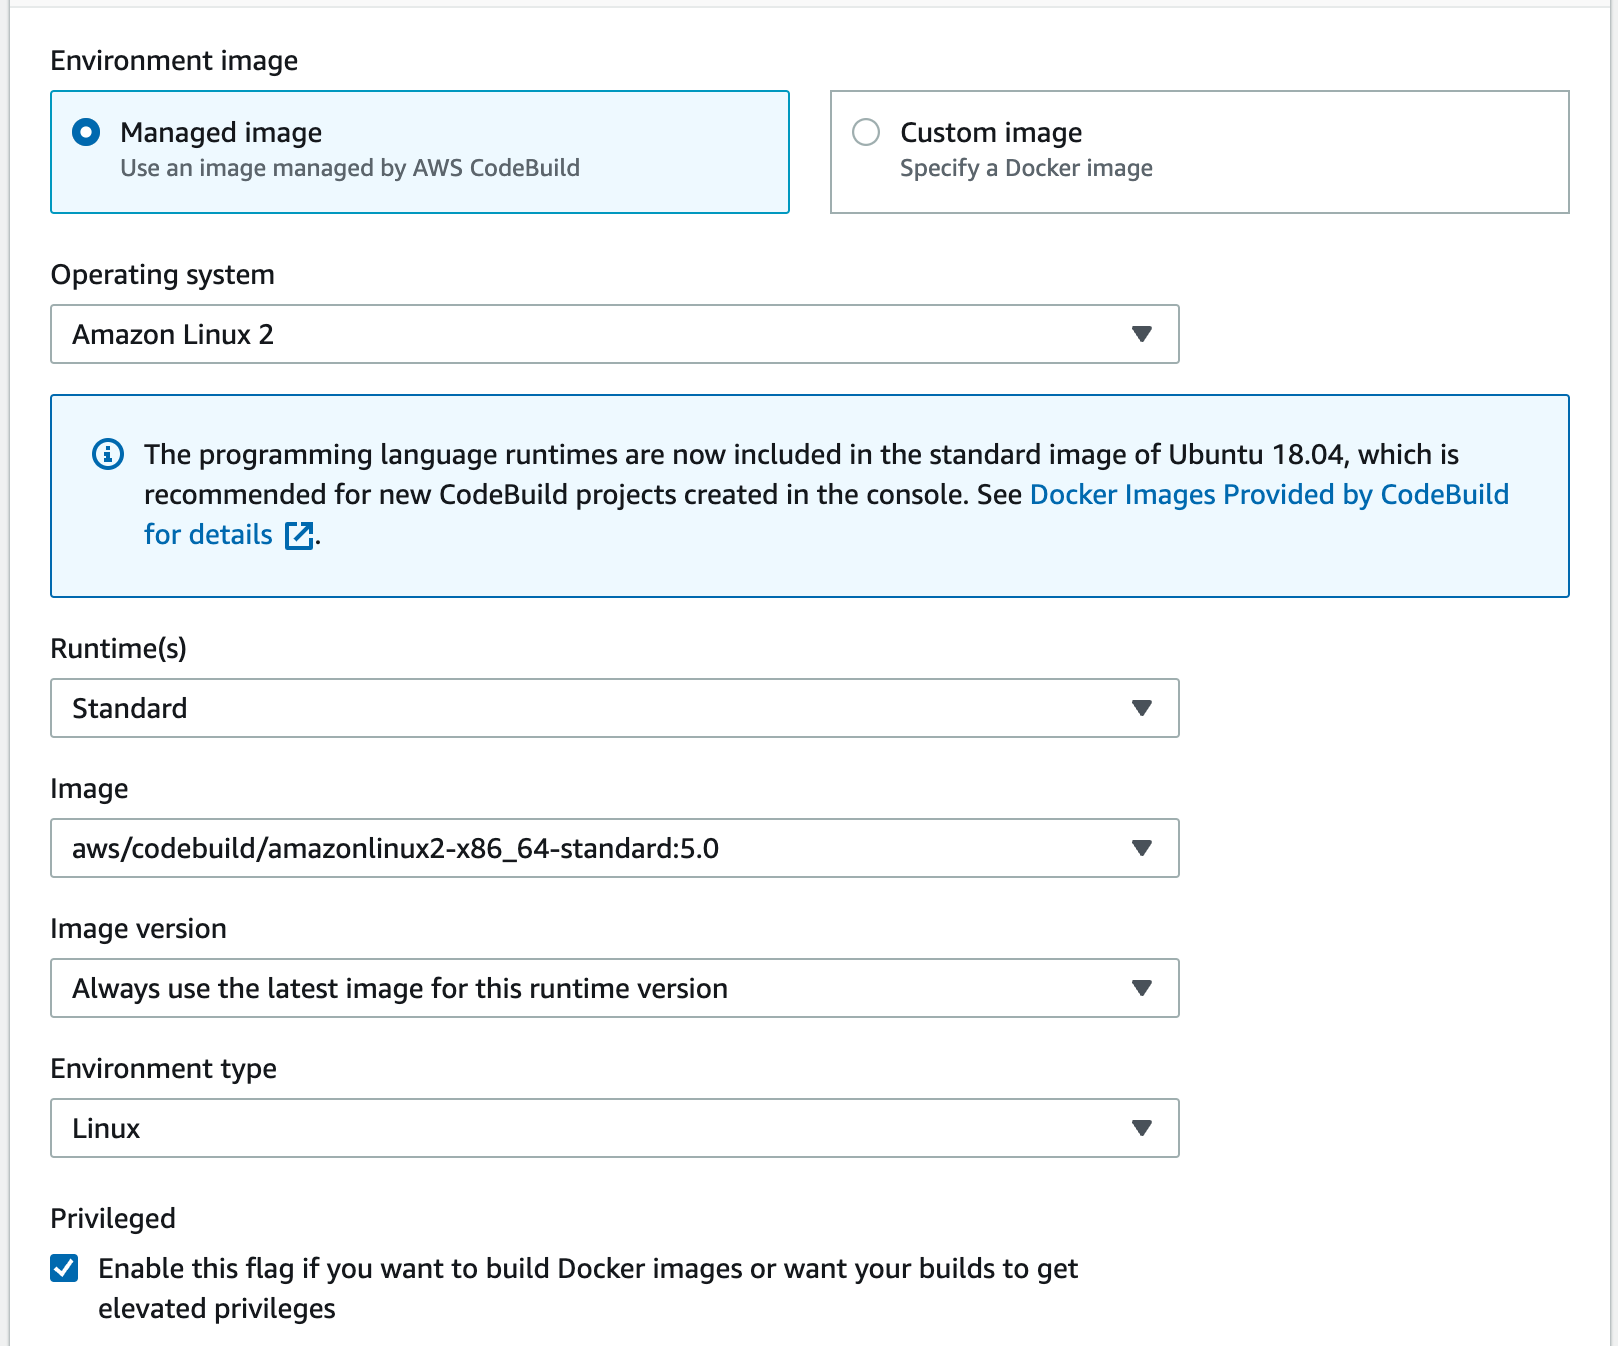Open the Runtime(s) dropdown showing Standard
Viewport: 1618px width, 1346px height.
[x=614, y=708]
